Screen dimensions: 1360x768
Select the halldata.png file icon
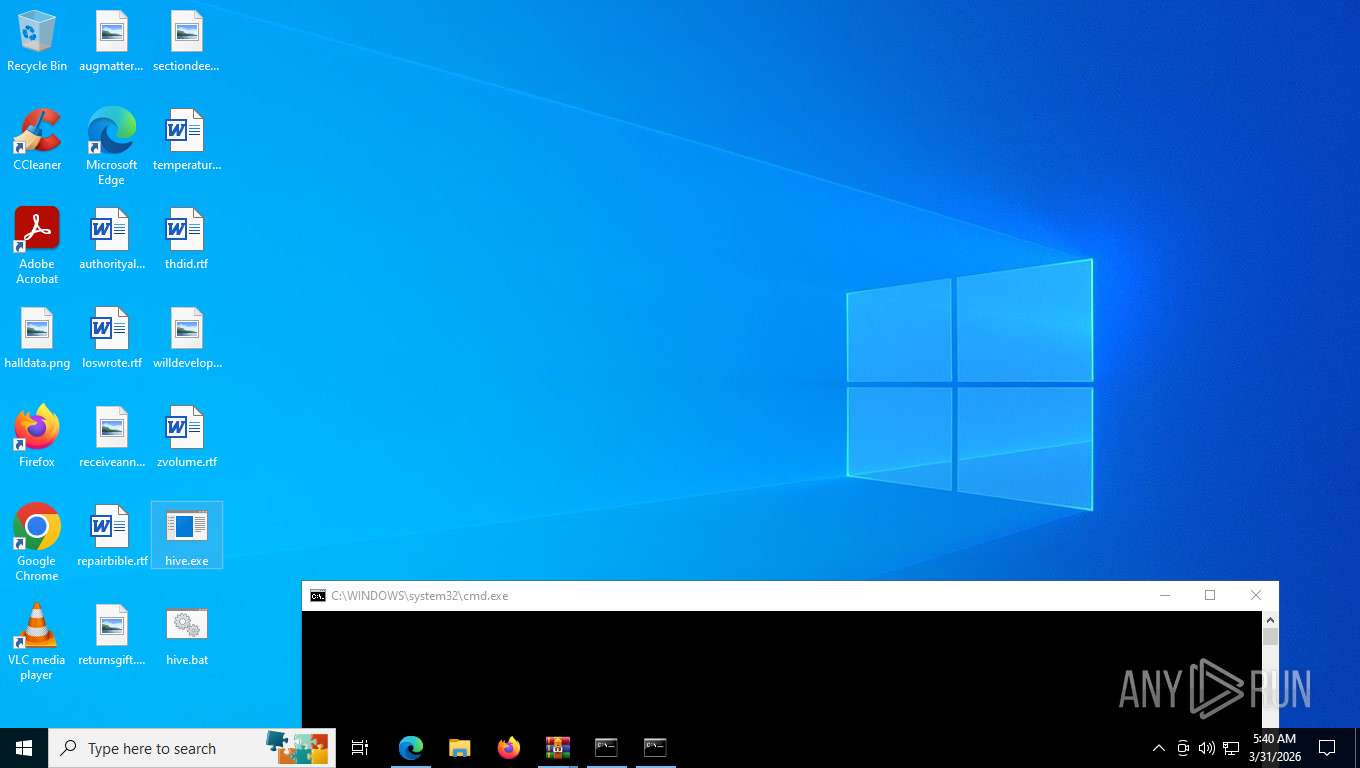37,338
